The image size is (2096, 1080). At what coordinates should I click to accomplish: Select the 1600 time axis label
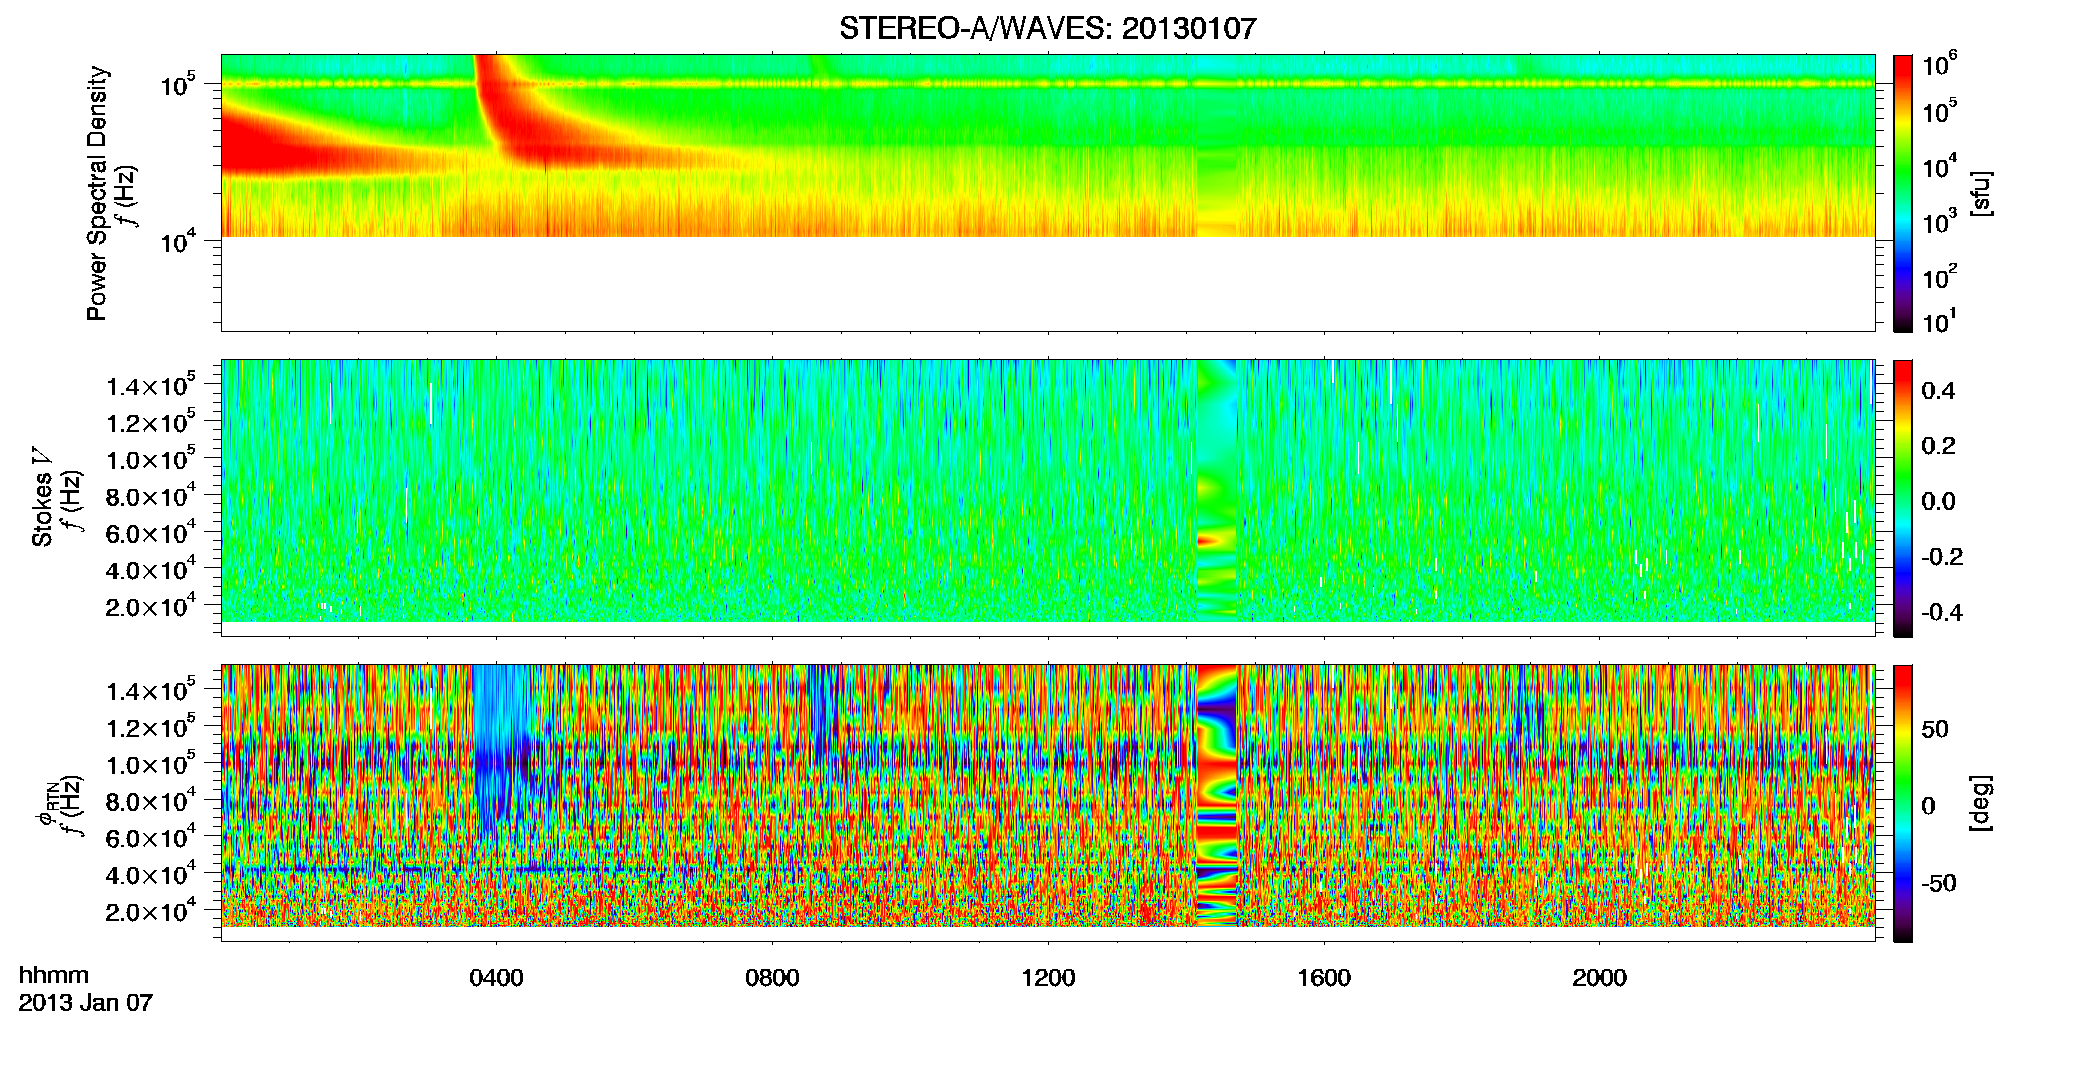pos(1324,978)
